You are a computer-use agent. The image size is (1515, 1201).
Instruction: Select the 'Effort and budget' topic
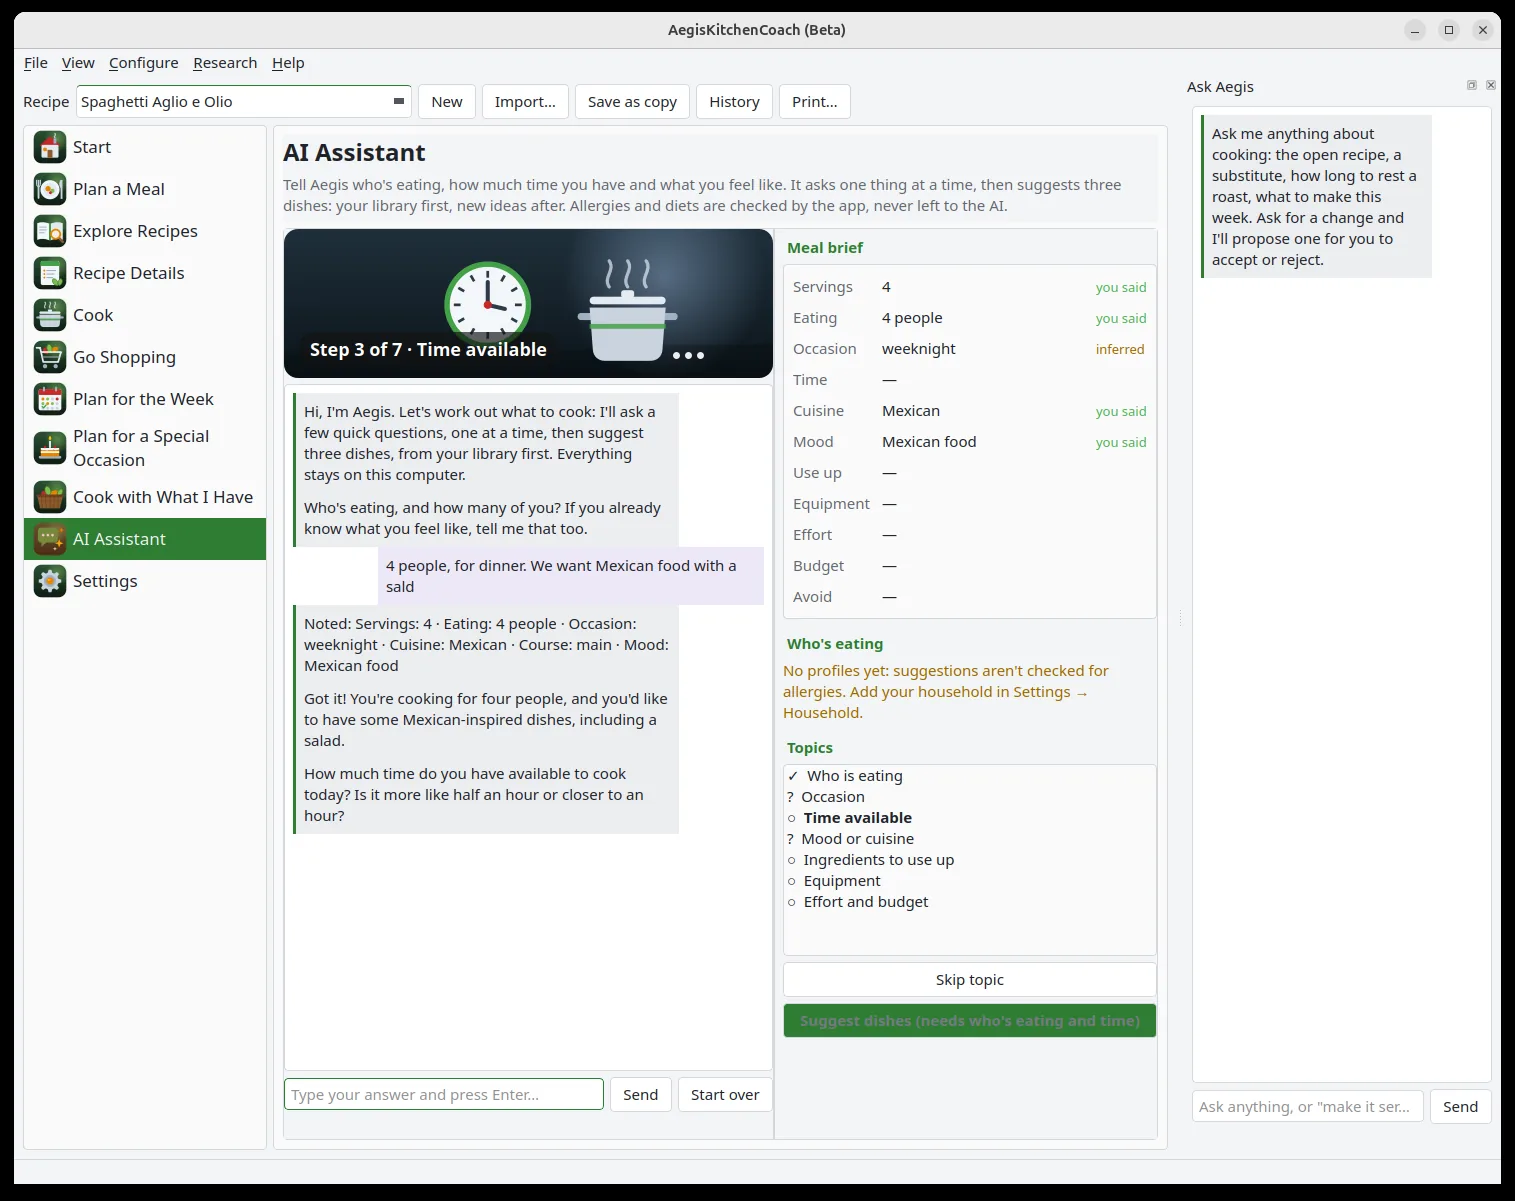coord(970,902)
